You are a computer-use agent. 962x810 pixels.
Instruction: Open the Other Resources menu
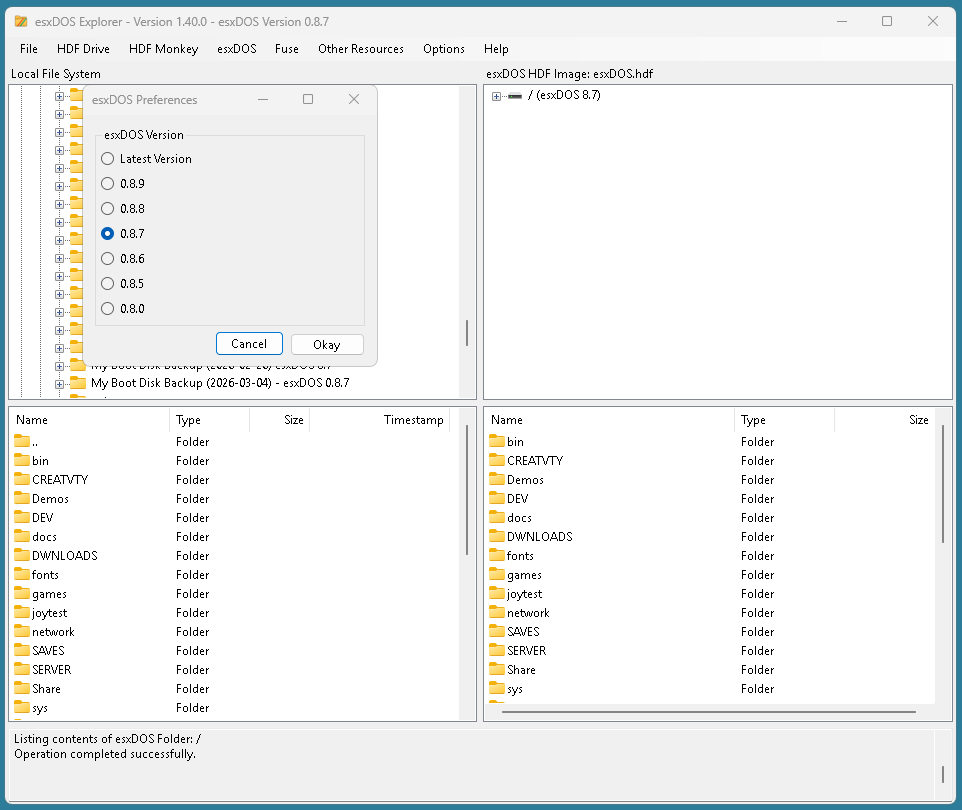pos(361,49)
